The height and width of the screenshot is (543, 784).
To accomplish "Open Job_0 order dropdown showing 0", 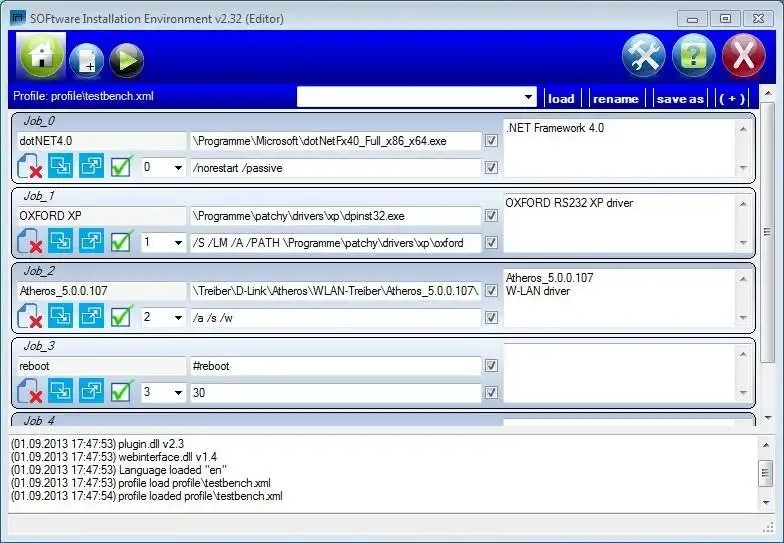I will pos(162,167).
